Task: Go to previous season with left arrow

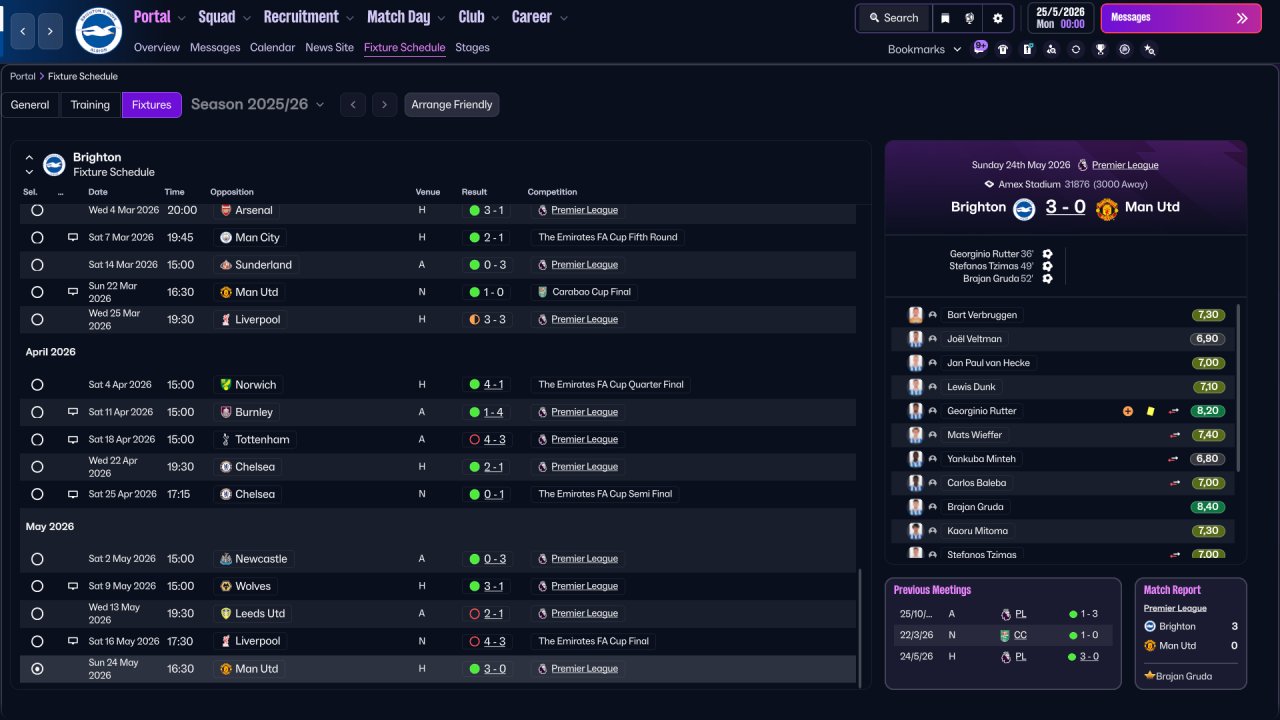Action: [x=353, y=105]
